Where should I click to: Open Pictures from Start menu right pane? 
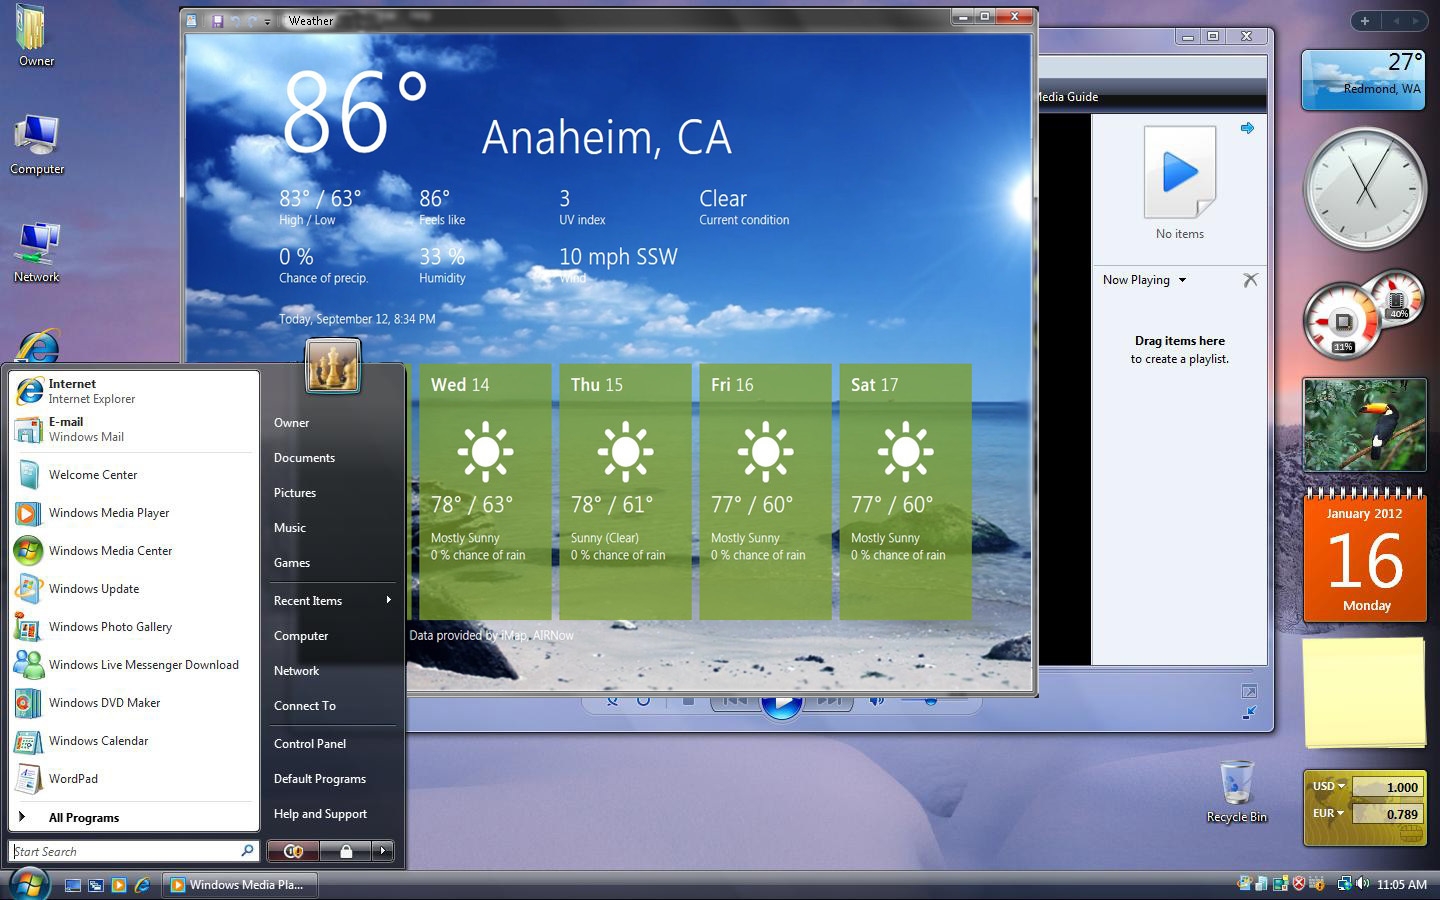(x=295, y=493)
